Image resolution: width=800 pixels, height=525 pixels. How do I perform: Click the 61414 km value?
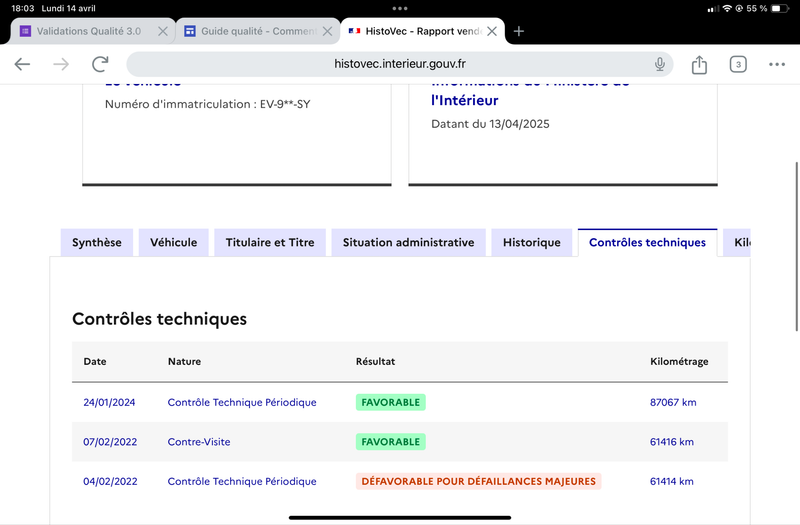click(x=672, y=481)
